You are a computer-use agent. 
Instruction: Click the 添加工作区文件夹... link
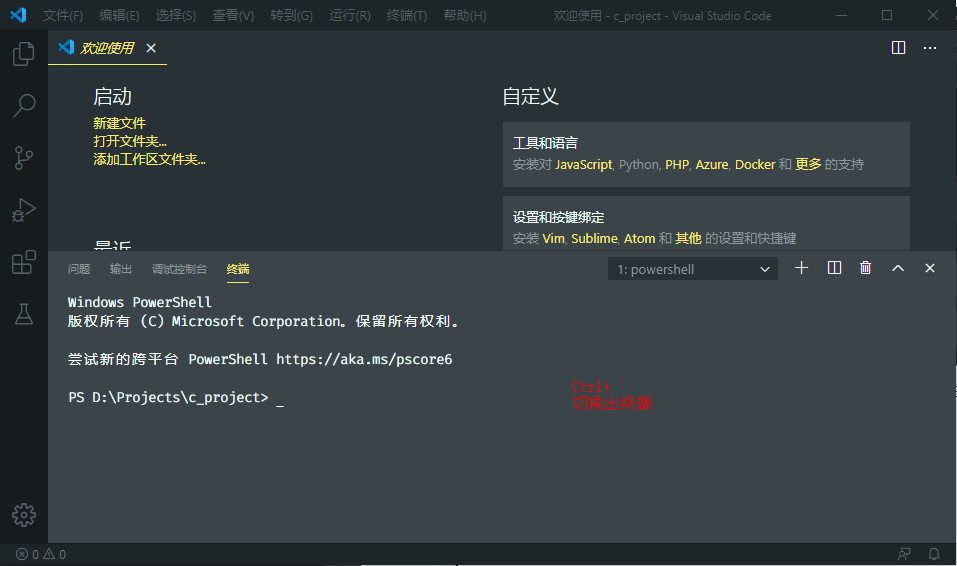(150, 159)
